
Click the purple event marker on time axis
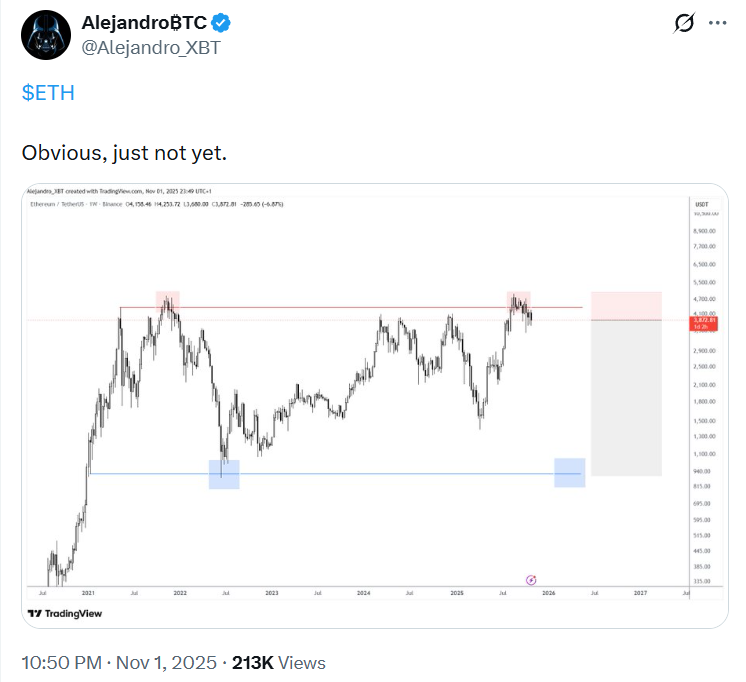tap(531, 579)
